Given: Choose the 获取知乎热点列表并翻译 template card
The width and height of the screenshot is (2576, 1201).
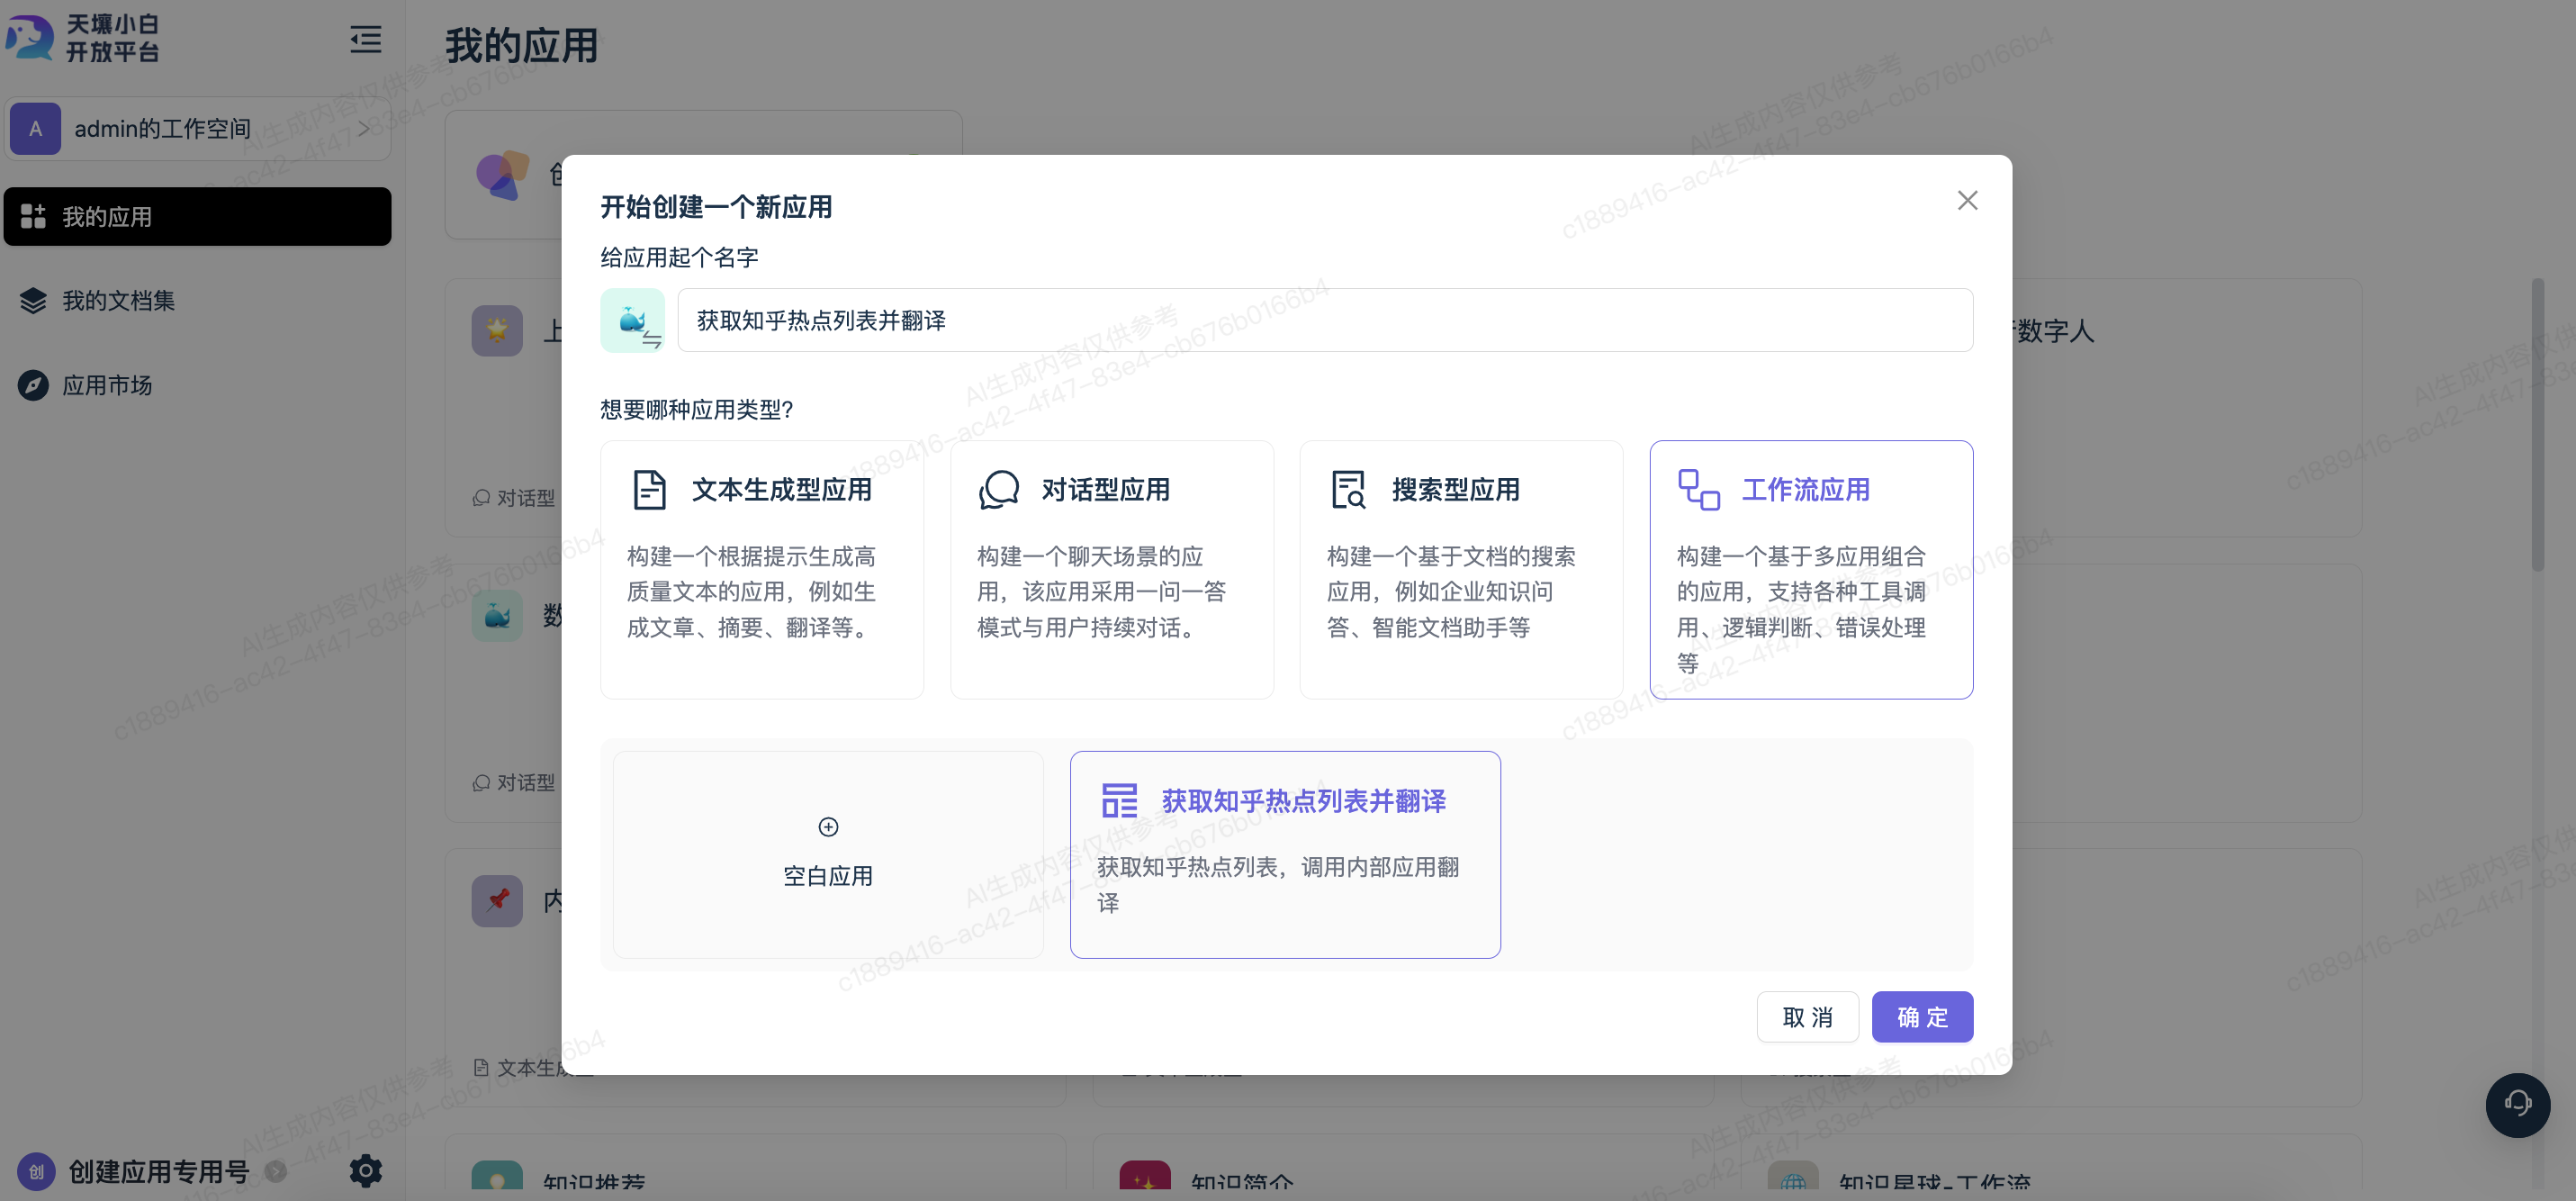Looking at the screenshot, I should (1285, 855).
